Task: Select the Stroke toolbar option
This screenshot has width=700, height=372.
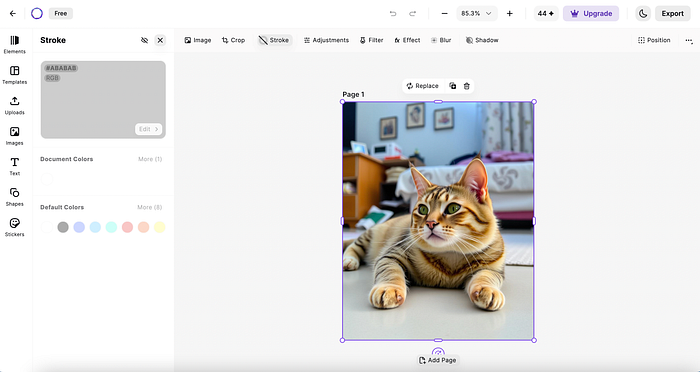Action: [274, 40]
